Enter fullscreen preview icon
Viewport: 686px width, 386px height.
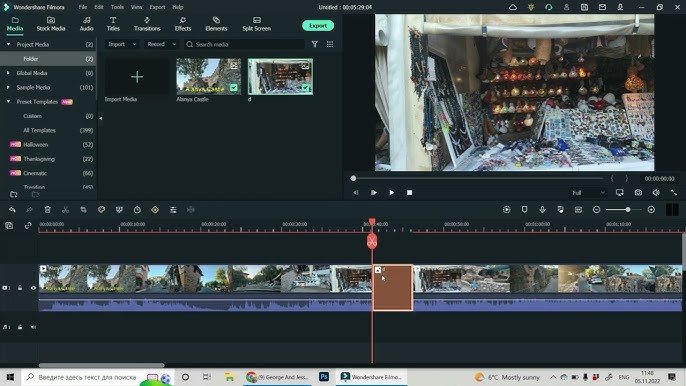674,193
